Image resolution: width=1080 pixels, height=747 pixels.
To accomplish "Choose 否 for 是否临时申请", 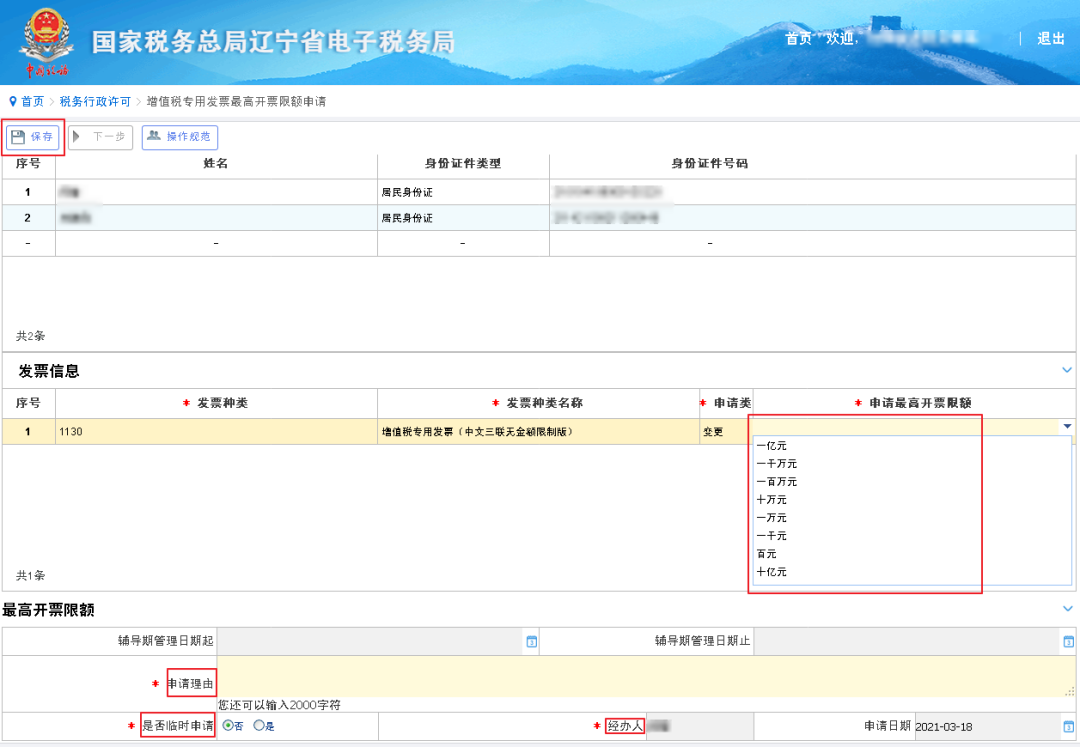I will point(228,725).
